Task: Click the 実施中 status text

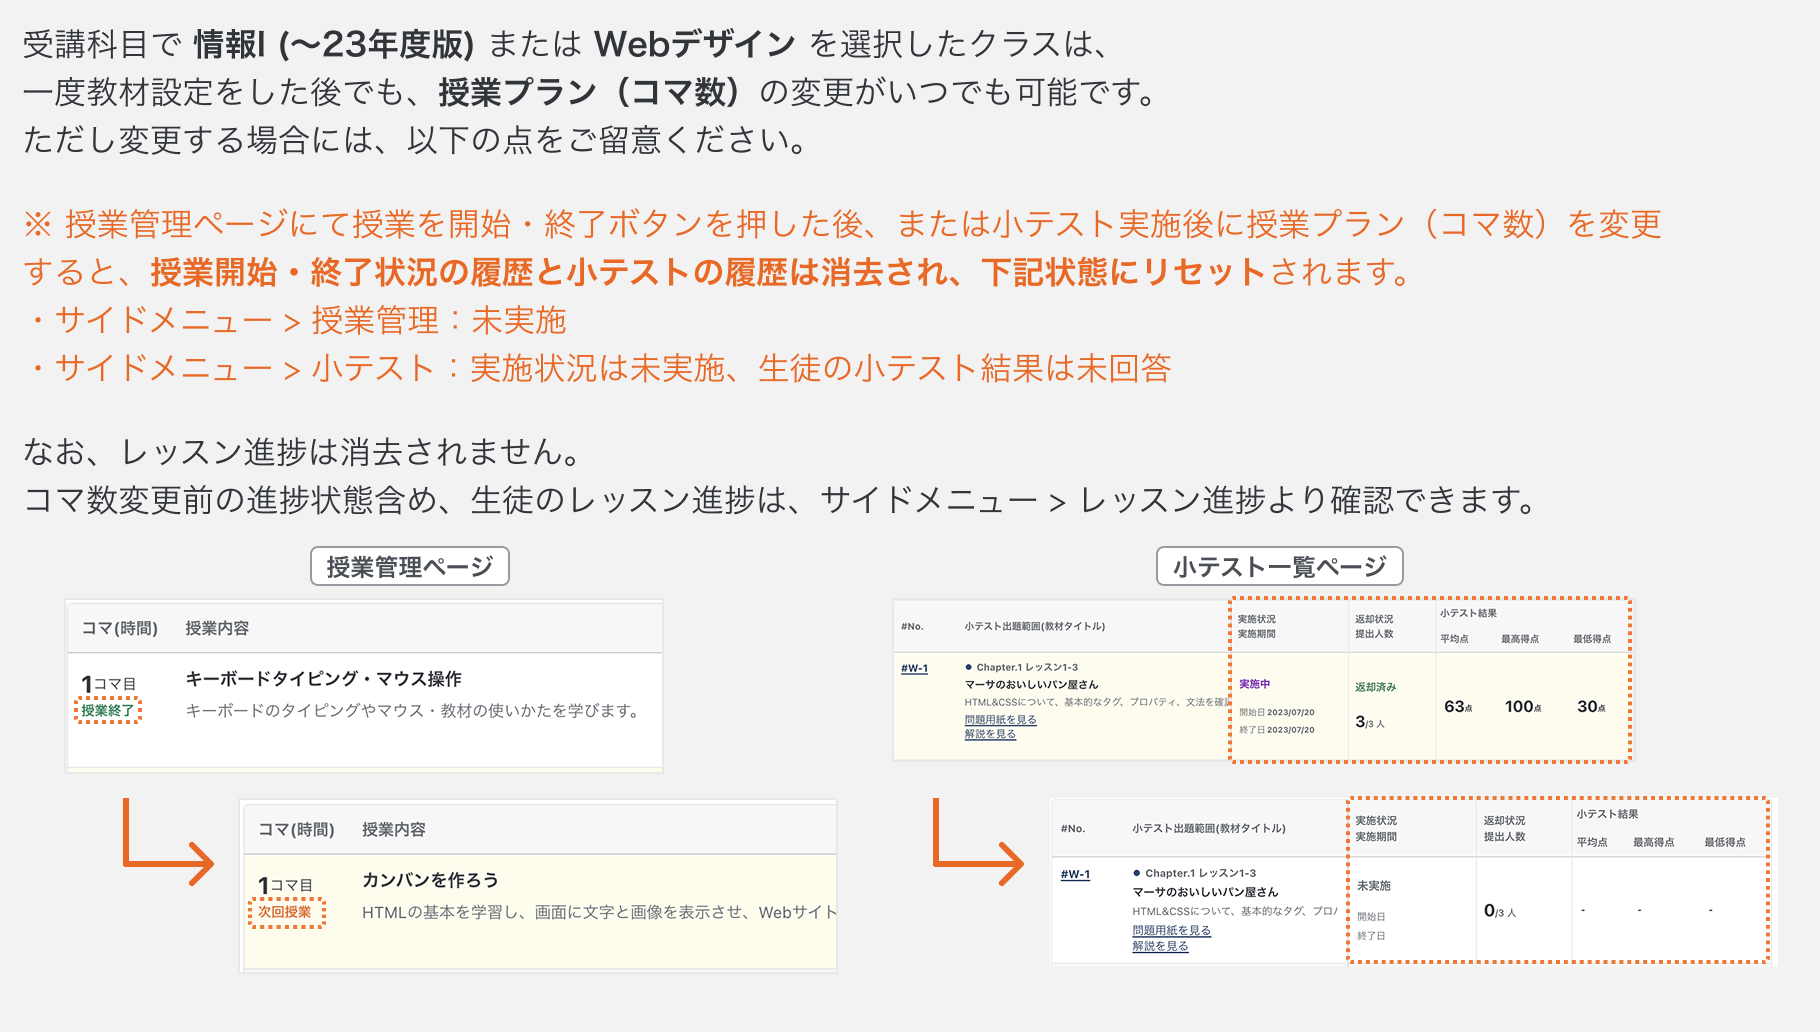Action: [x=1254, y=685]
